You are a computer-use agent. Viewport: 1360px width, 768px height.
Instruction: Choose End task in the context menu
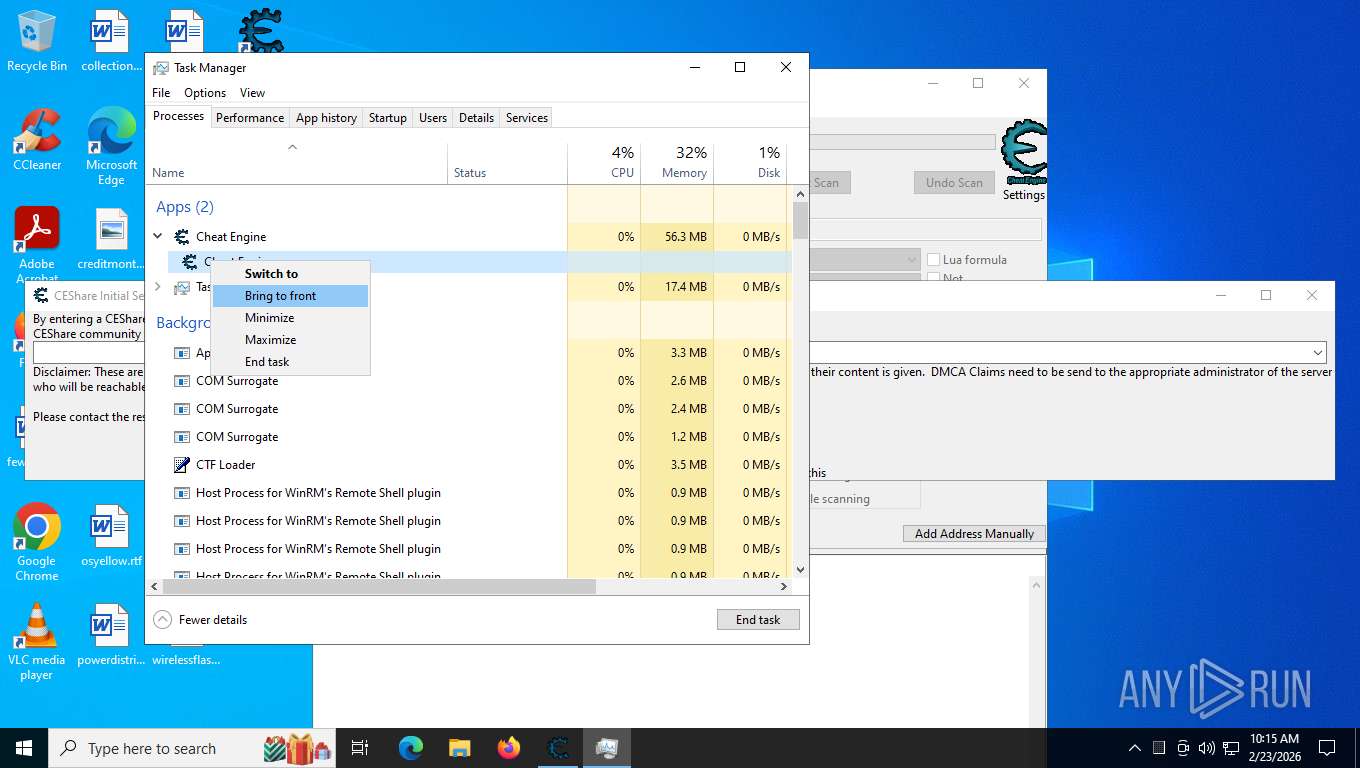pos(290,362)
